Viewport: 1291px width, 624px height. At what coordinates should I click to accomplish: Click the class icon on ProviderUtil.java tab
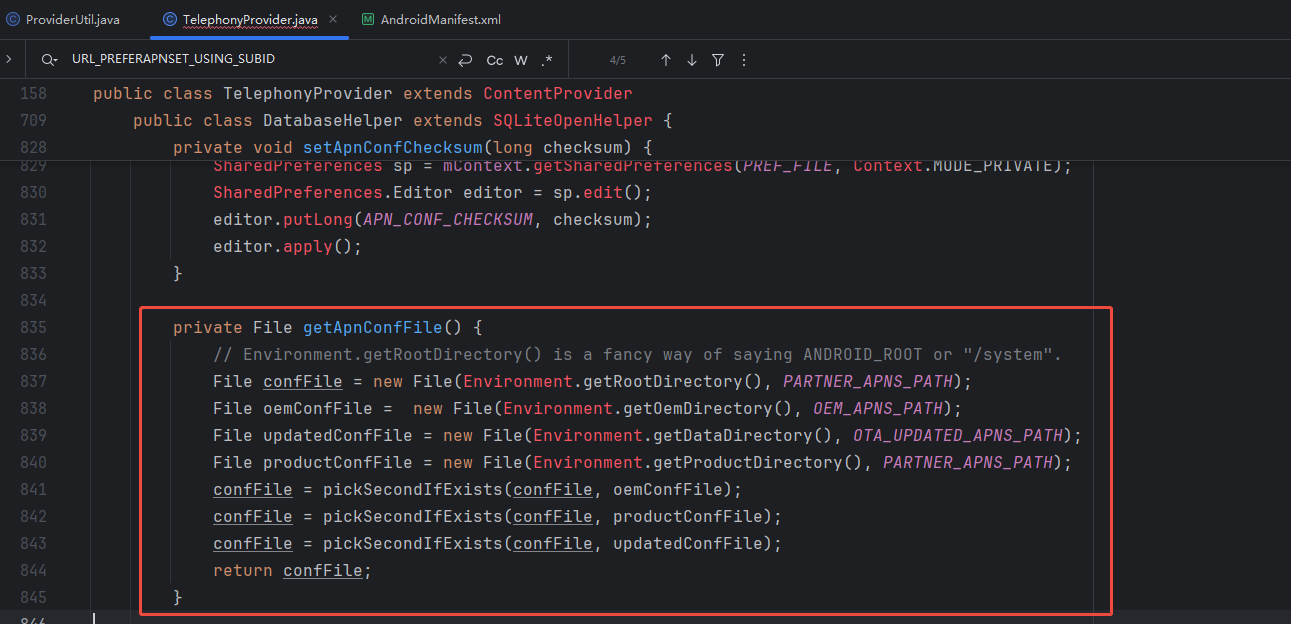click(12, 18)
